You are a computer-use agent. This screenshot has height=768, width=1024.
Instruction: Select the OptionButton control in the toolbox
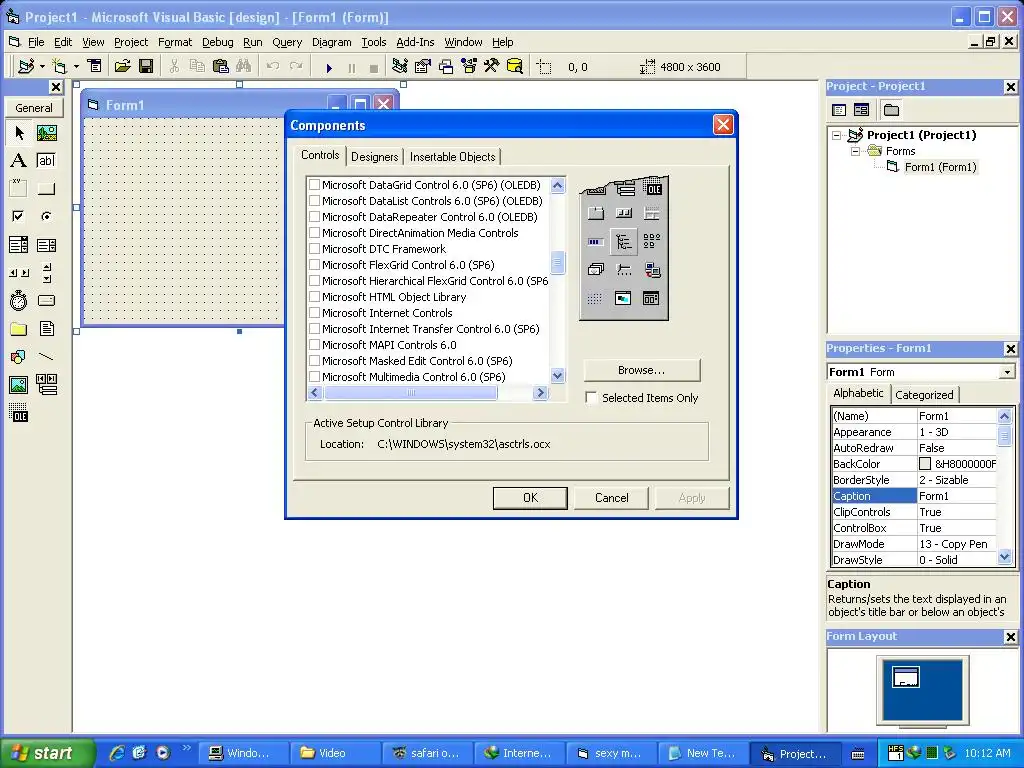(46, 216)
